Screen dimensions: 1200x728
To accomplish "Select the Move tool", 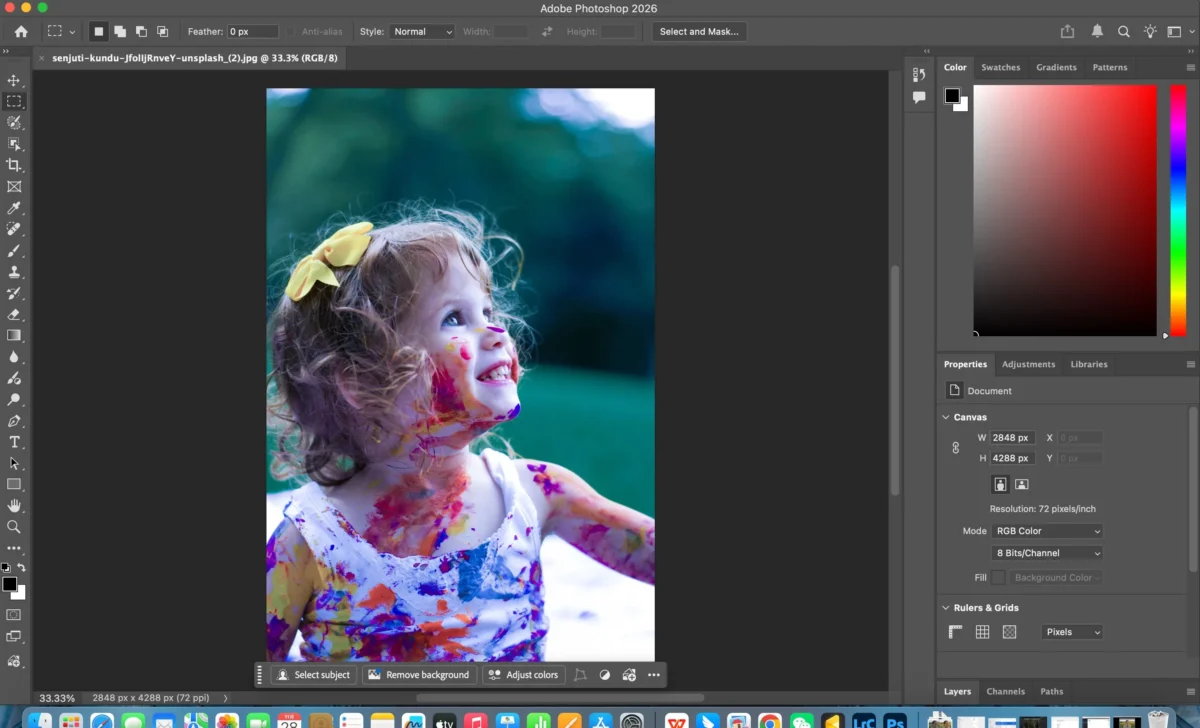I will tap(14, 80).
